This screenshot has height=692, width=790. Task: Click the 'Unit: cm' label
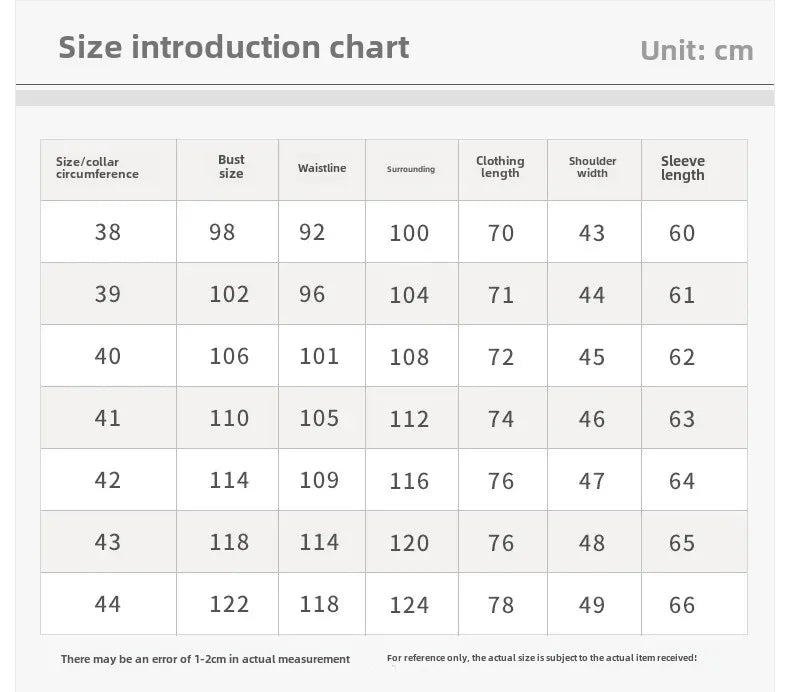(697, 51)
